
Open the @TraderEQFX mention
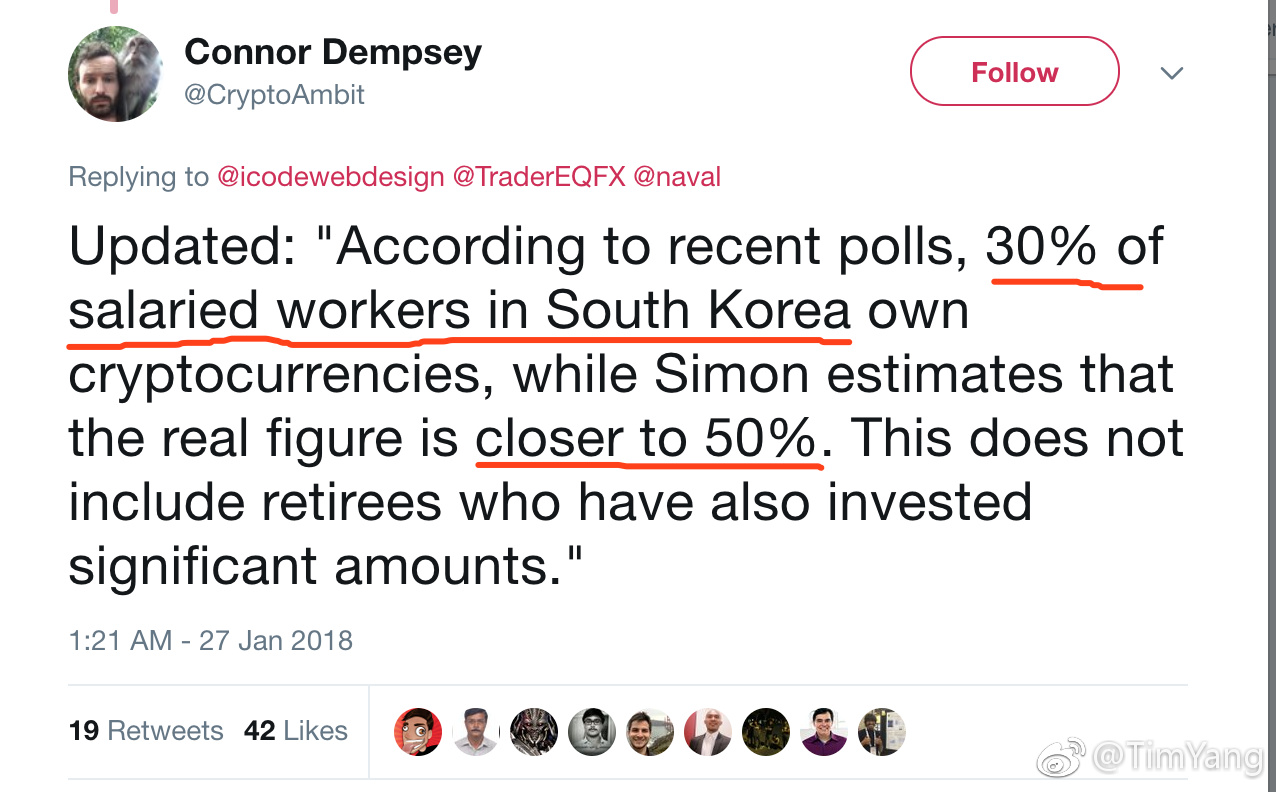click(539, 178)
